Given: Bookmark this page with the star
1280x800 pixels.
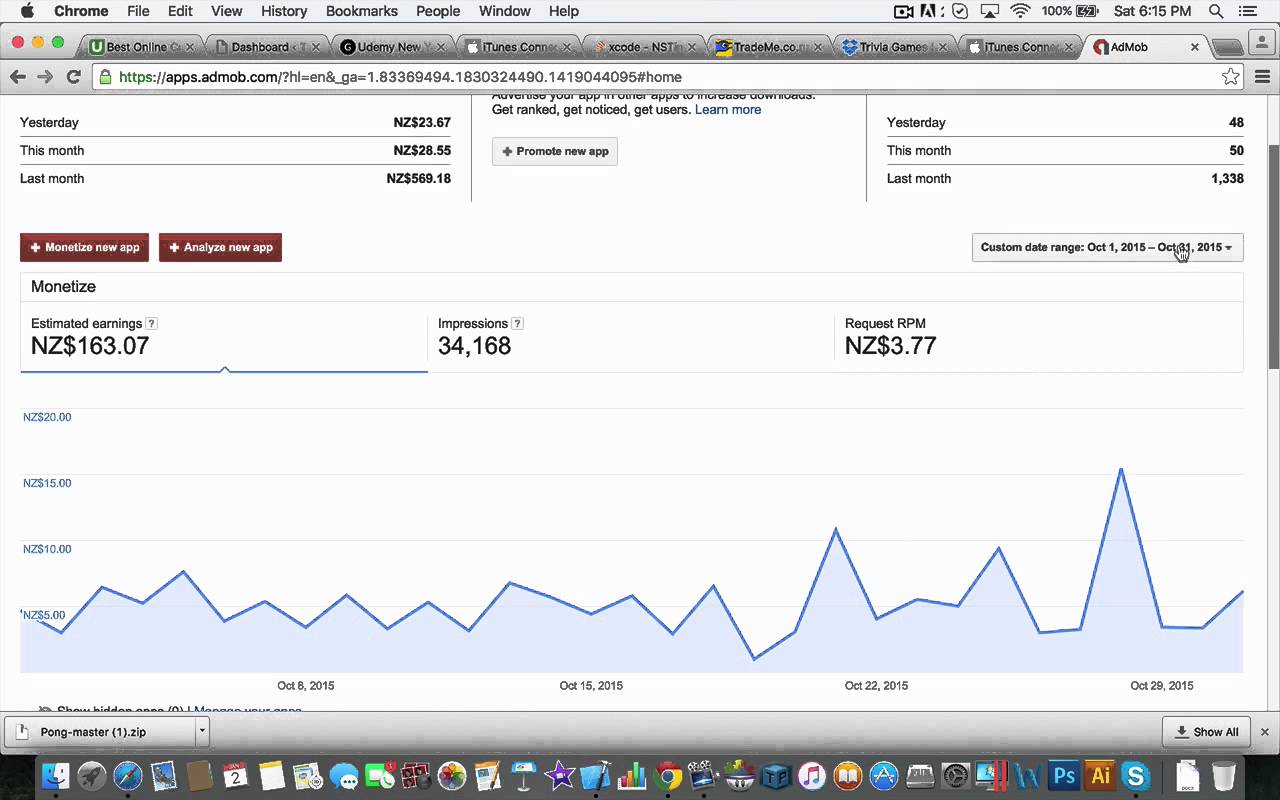Looking at the screenshot, I should coord(1231,77).
